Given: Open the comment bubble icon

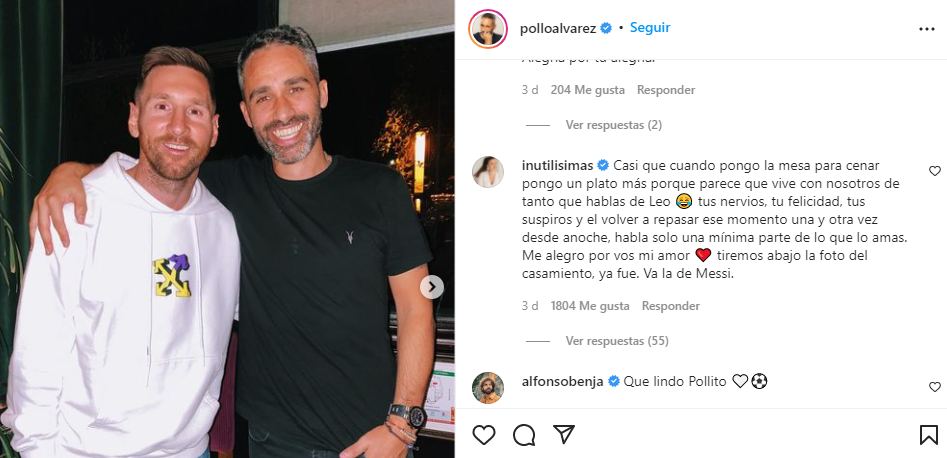Looking at the screenshot, I should coord(524,434).
